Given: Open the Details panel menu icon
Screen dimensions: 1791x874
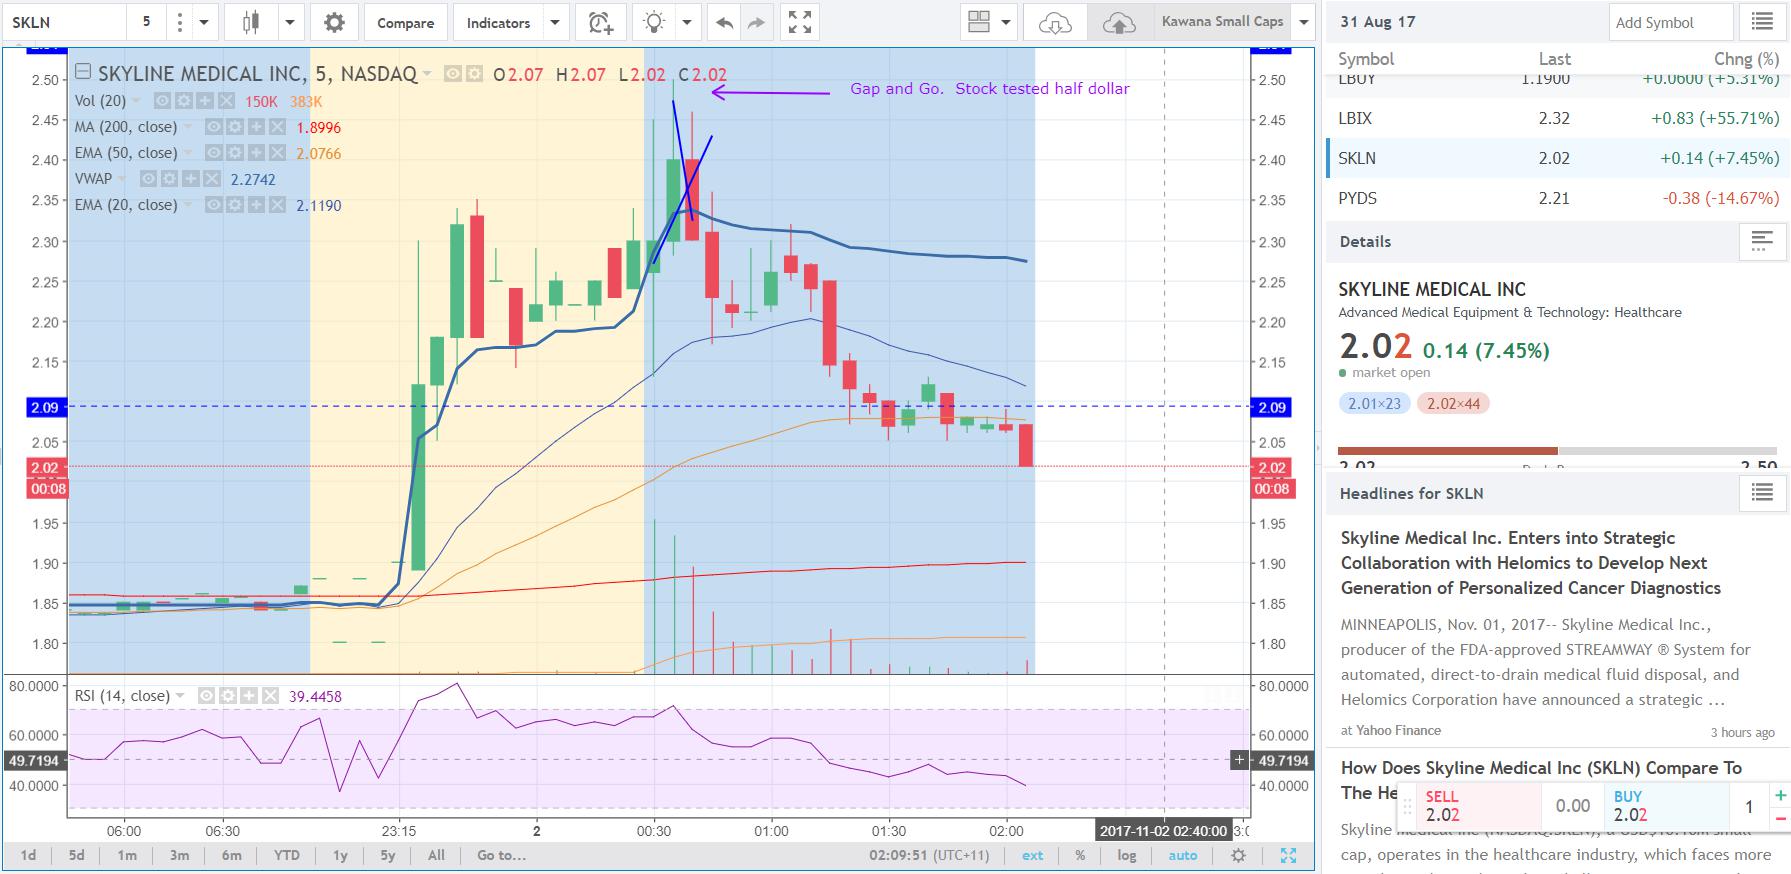Looking at the screenshot, I should (x=1762, y=241).
